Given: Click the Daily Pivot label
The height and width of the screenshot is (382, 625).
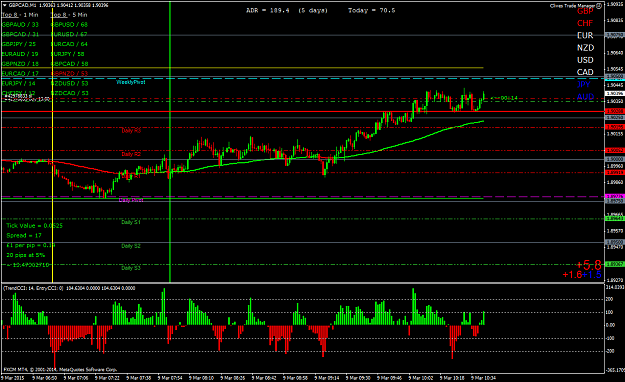Looking at the screenshot, I should coord(131,200).
